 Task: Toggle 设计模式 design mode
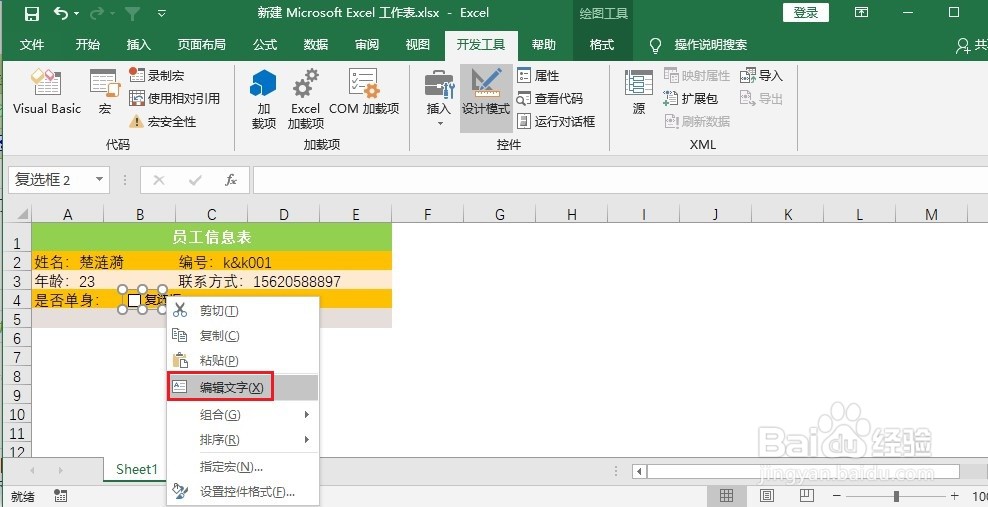coord(485,98)
